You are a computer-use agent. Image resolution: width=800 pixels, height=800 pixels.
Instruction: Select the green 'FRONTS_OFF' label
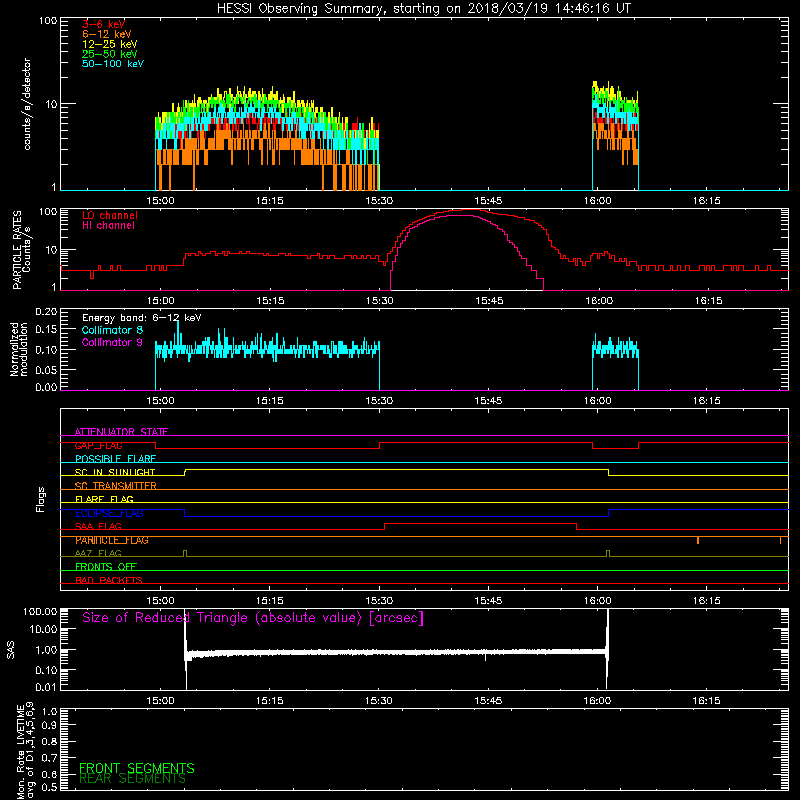click(x=106, y=567)
